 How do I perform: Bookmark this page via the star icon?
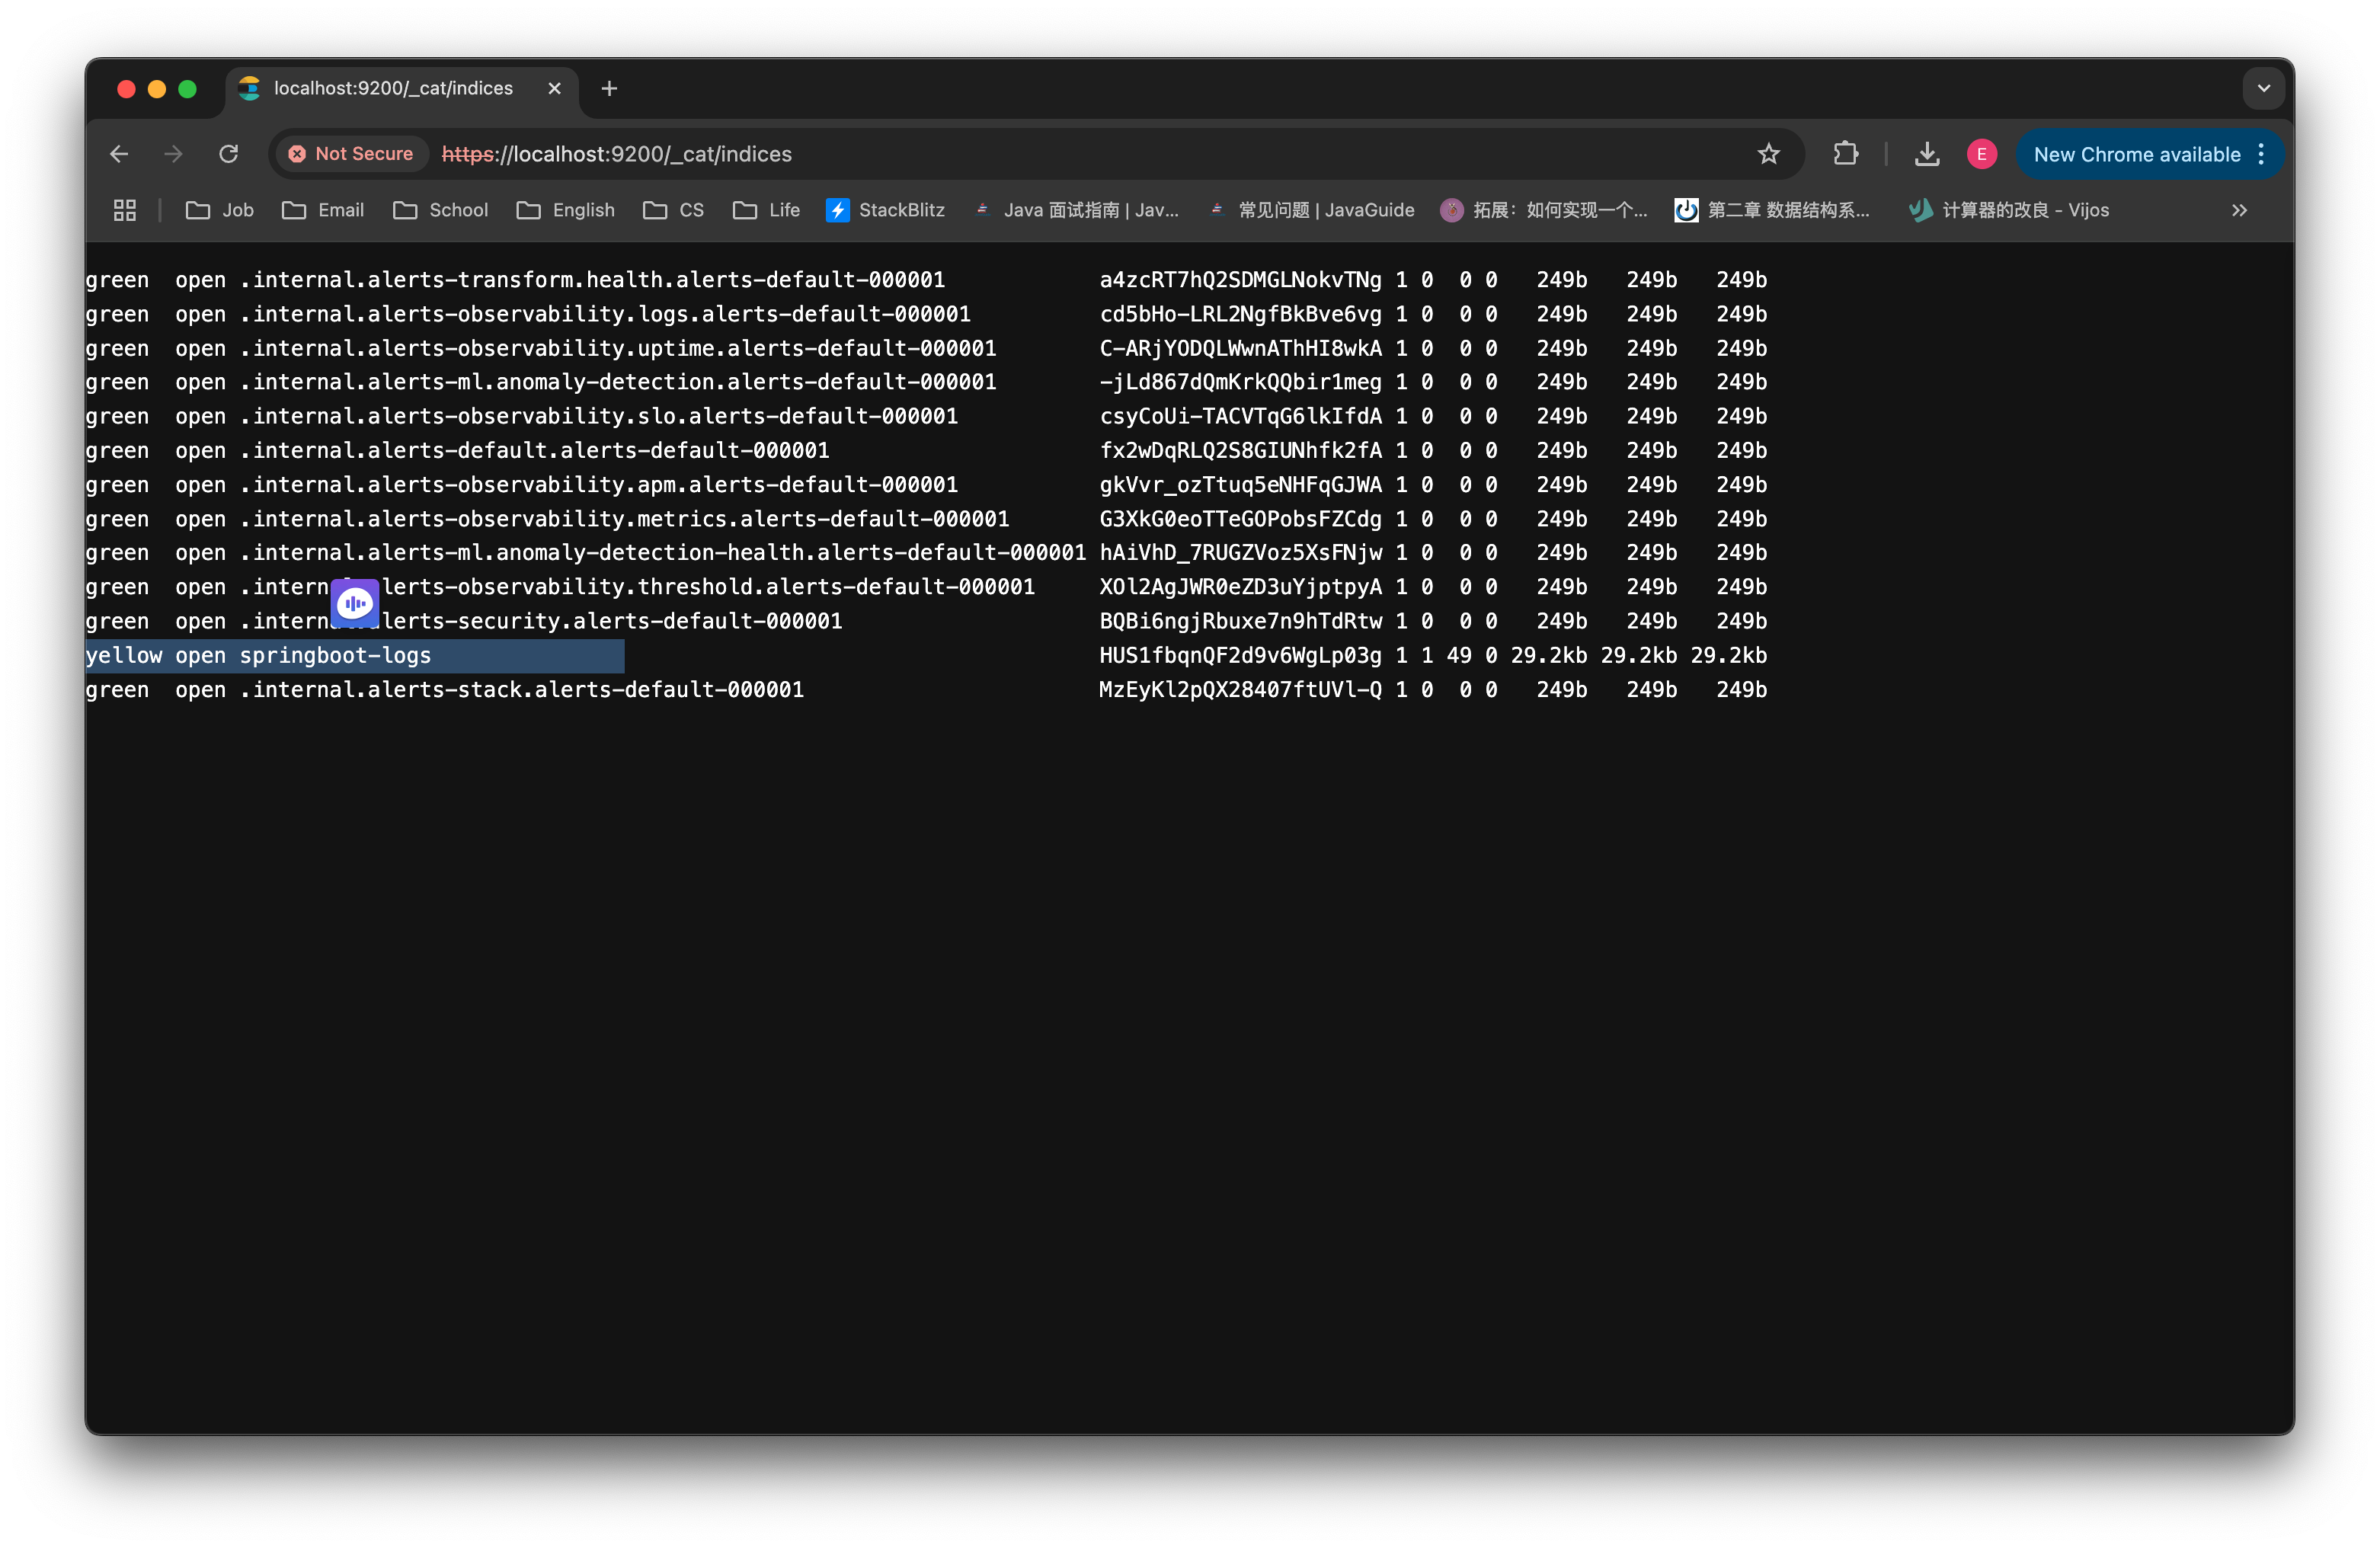click(1769, 154)
